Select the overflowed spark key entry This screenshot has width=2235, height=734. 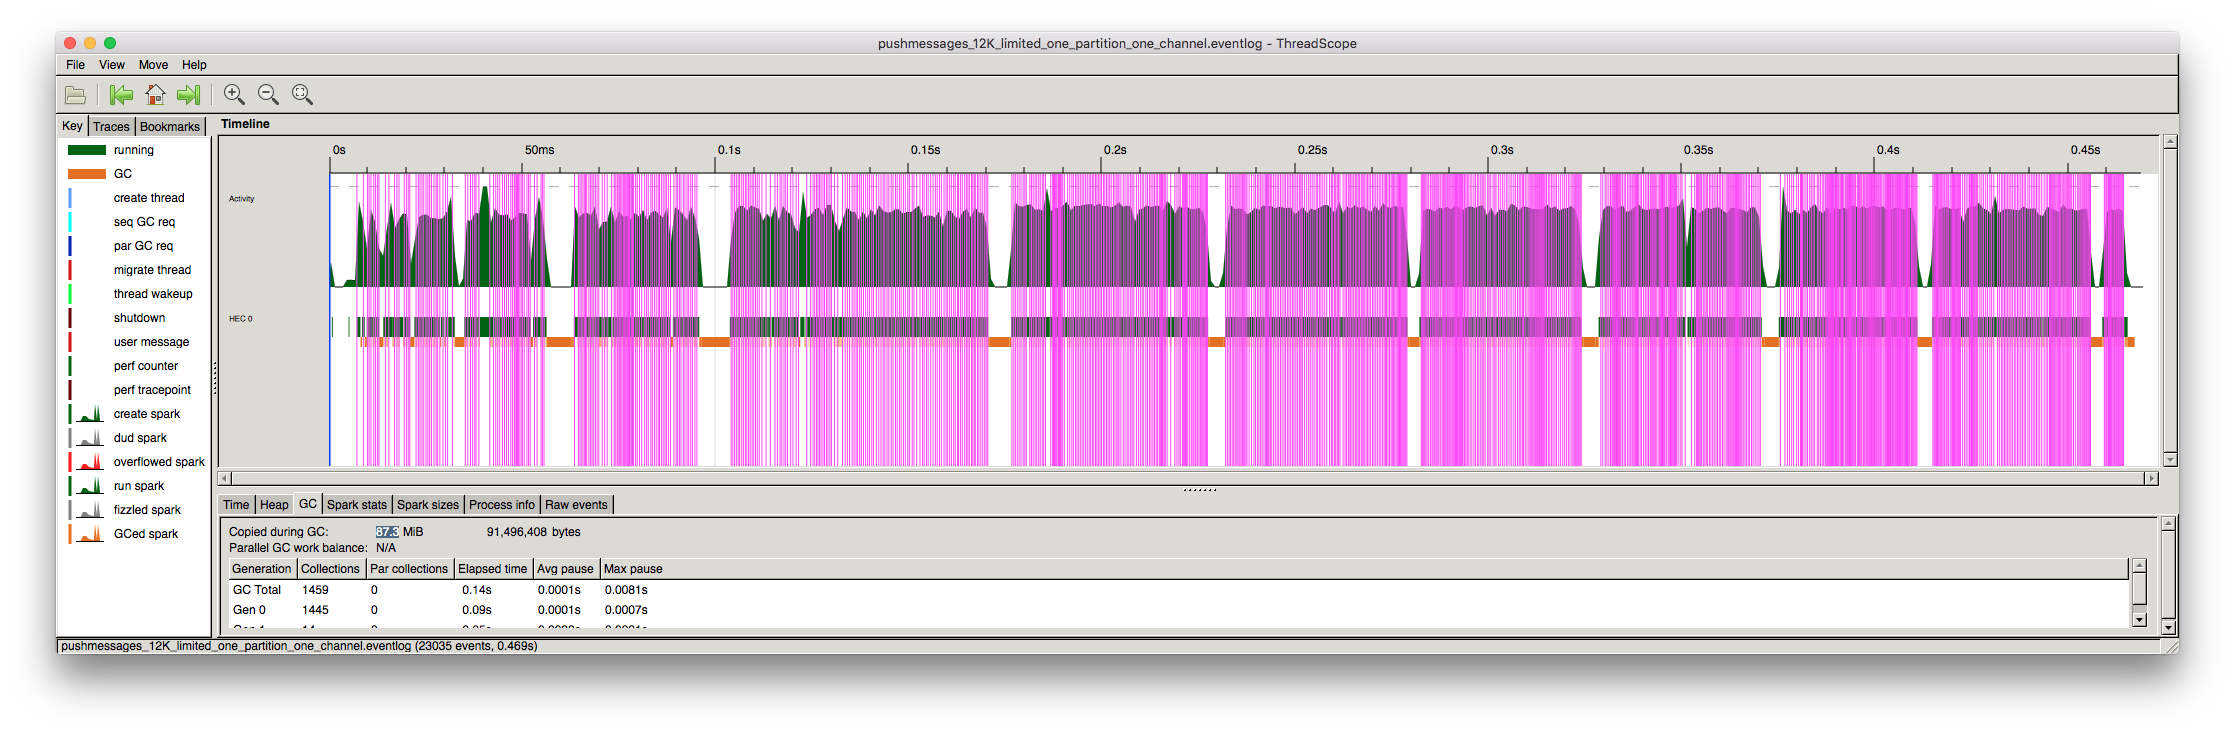159,462
